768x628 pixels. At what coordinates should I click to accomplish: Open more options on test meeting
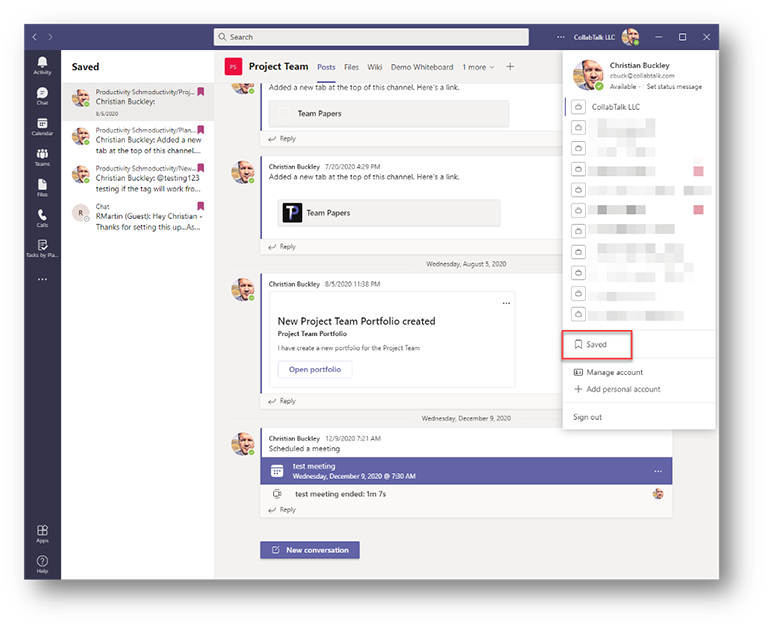coord(658,471)
